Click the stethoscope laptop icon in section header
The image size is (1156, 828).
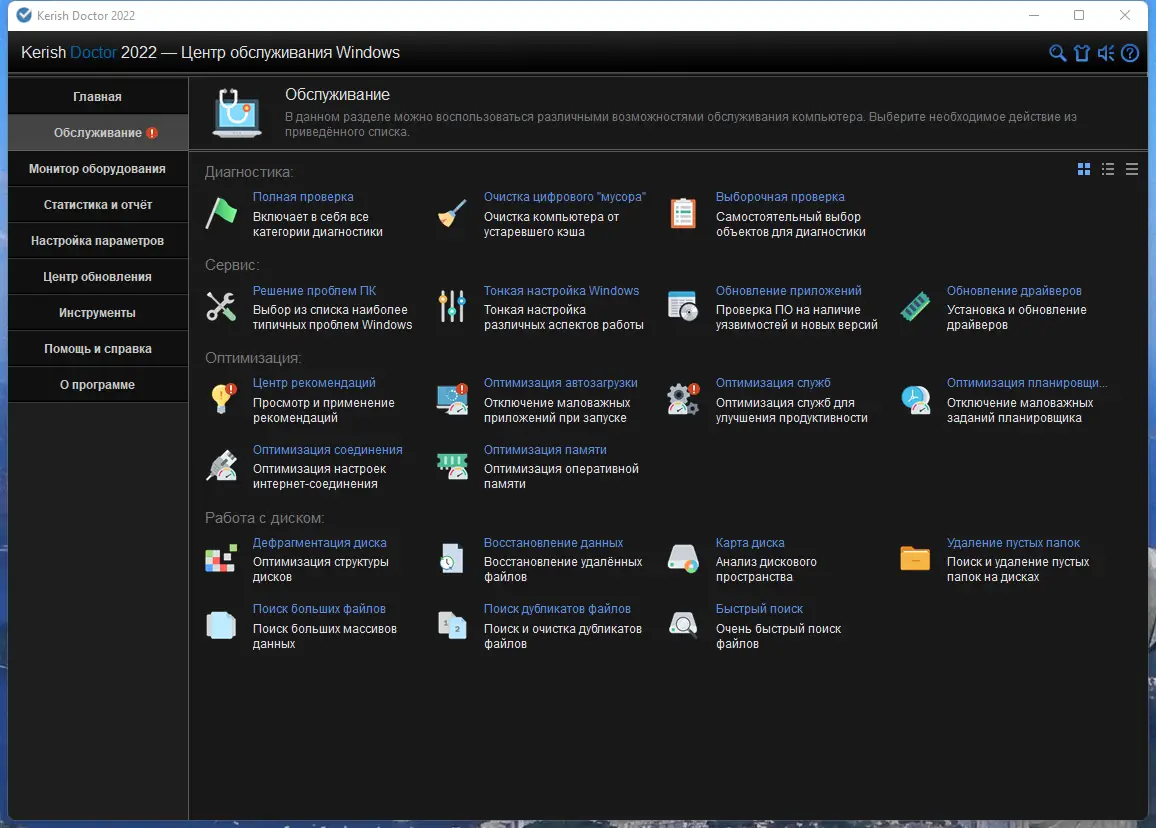pyautogui.click(x=237, y=113)
